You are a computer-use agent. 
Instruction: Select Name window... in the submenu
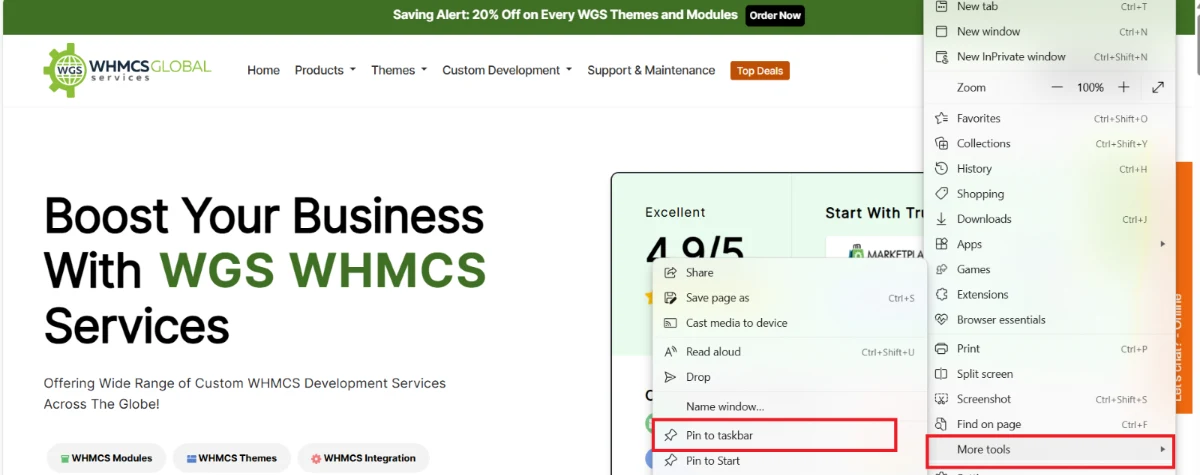tap(790, 406)
